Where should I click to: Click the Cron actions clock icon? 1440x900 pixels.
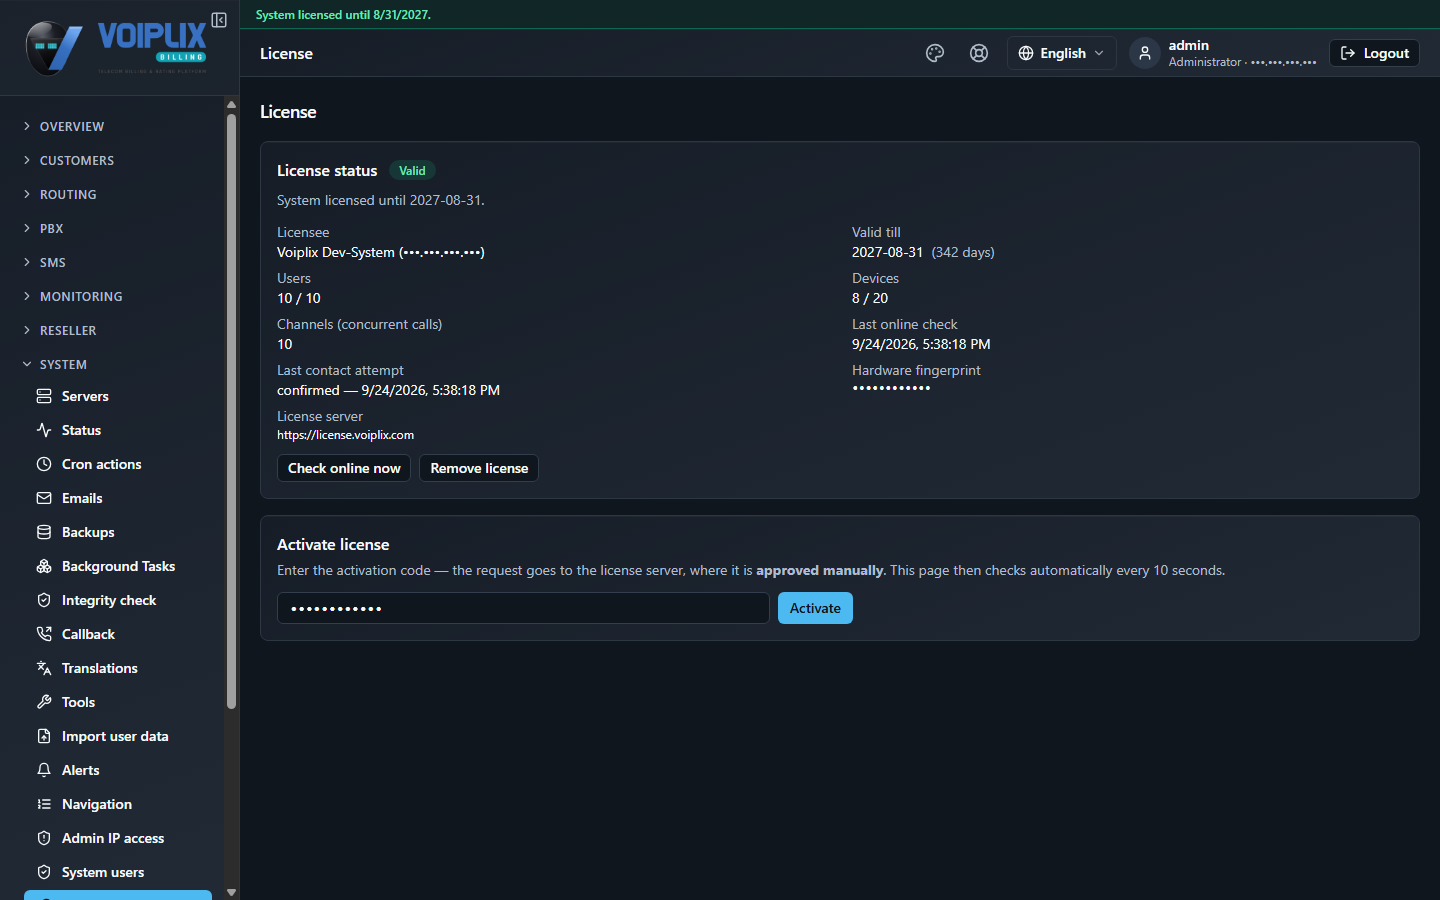pyautogui.click(x=44, y=464)
